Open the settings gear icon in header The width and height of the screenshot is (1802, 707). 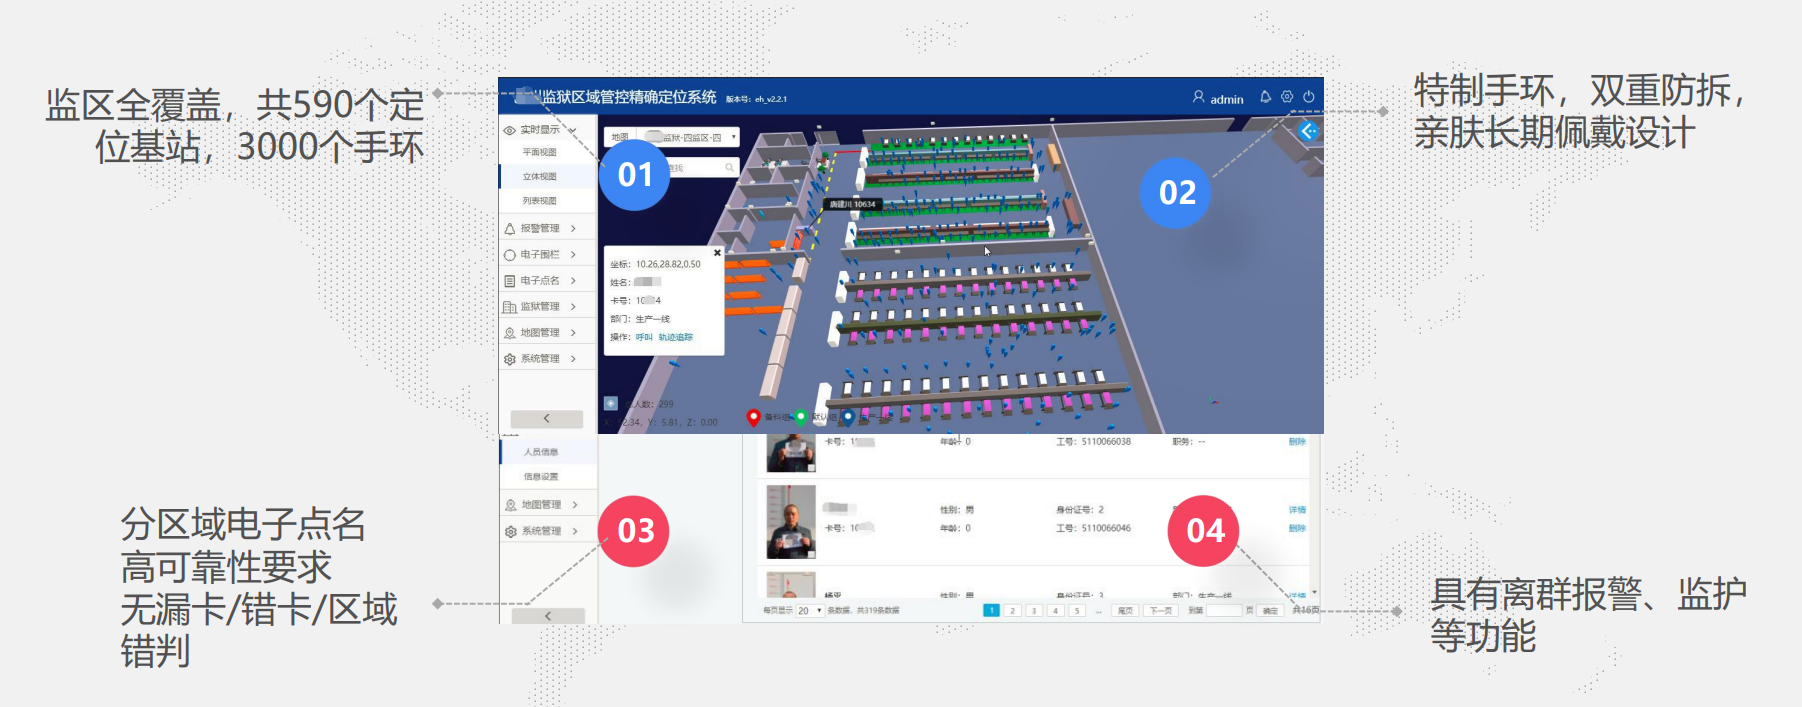pyautogui.click(x=1287, y=97)
